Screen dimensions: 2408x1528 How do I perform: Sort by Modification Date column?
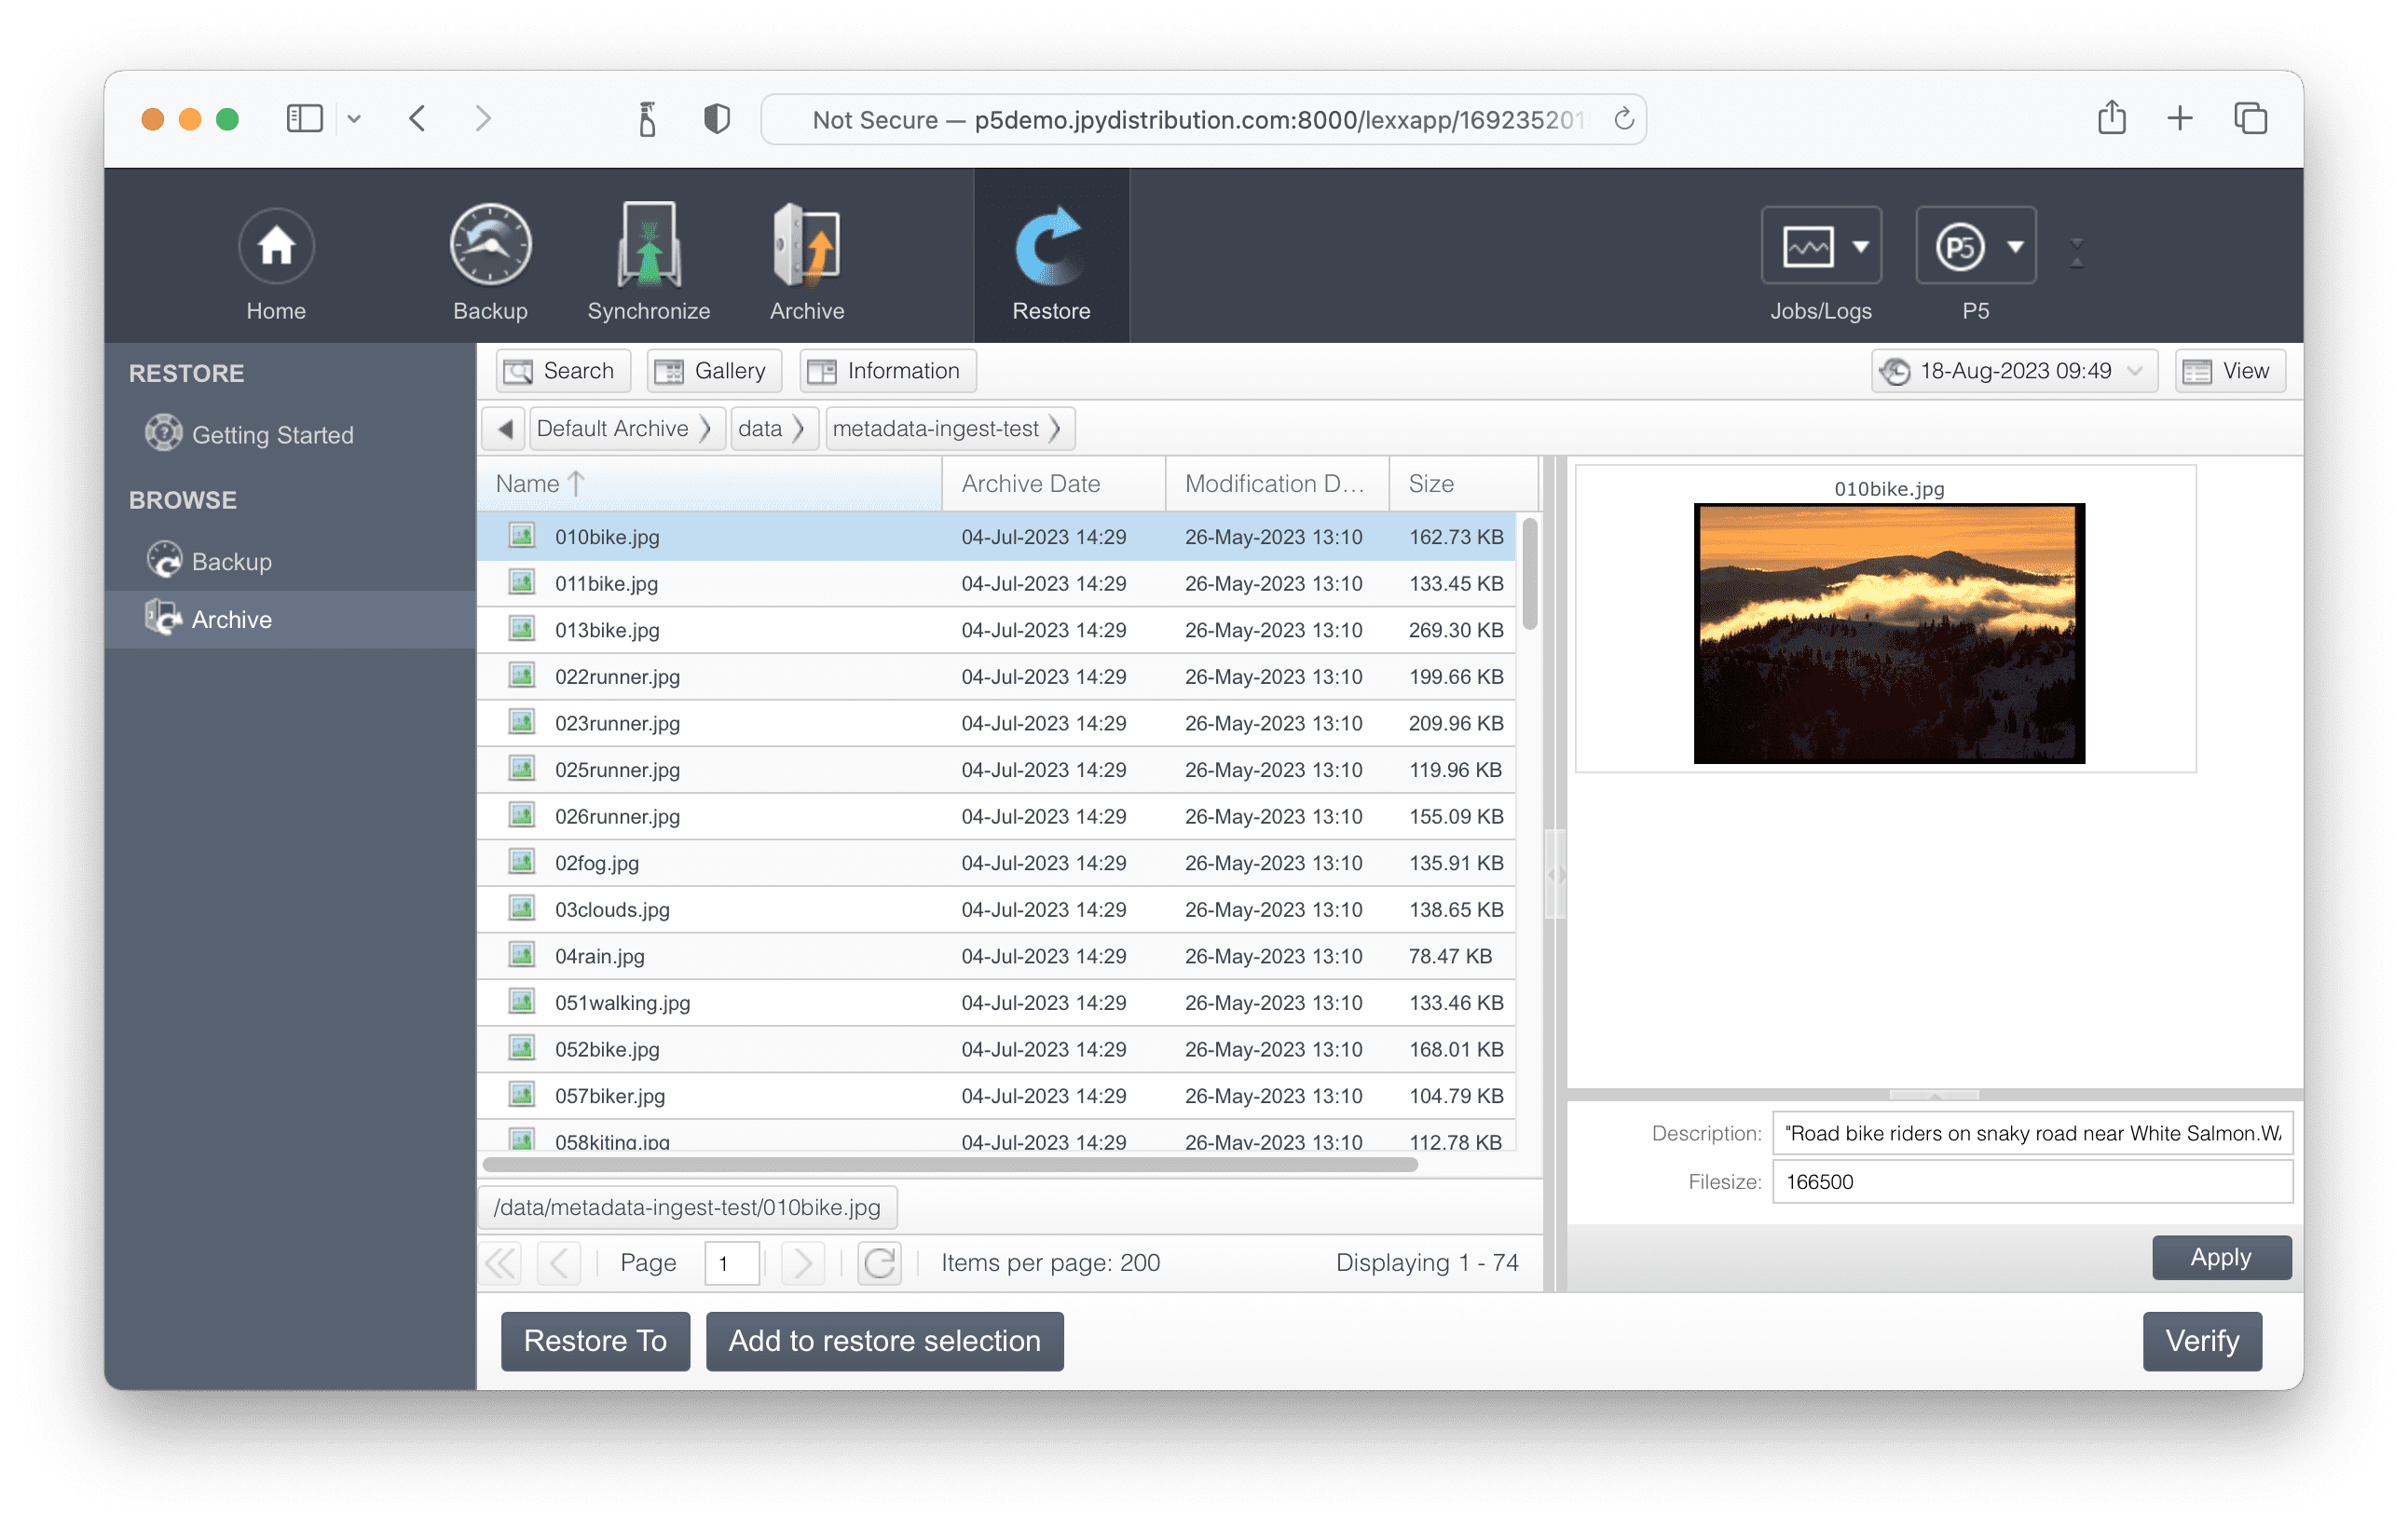point(1277,484)
